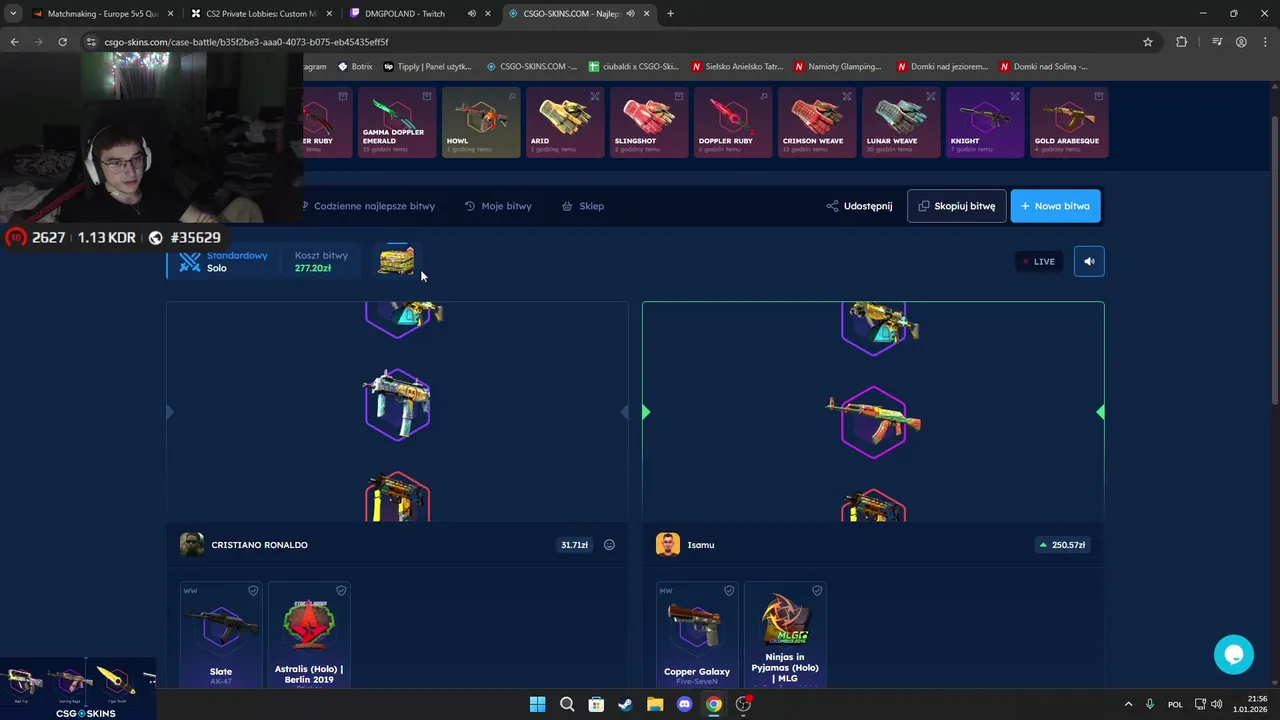
Task: Open File Explorer from the taskbar
Action: tap(655, 704)
